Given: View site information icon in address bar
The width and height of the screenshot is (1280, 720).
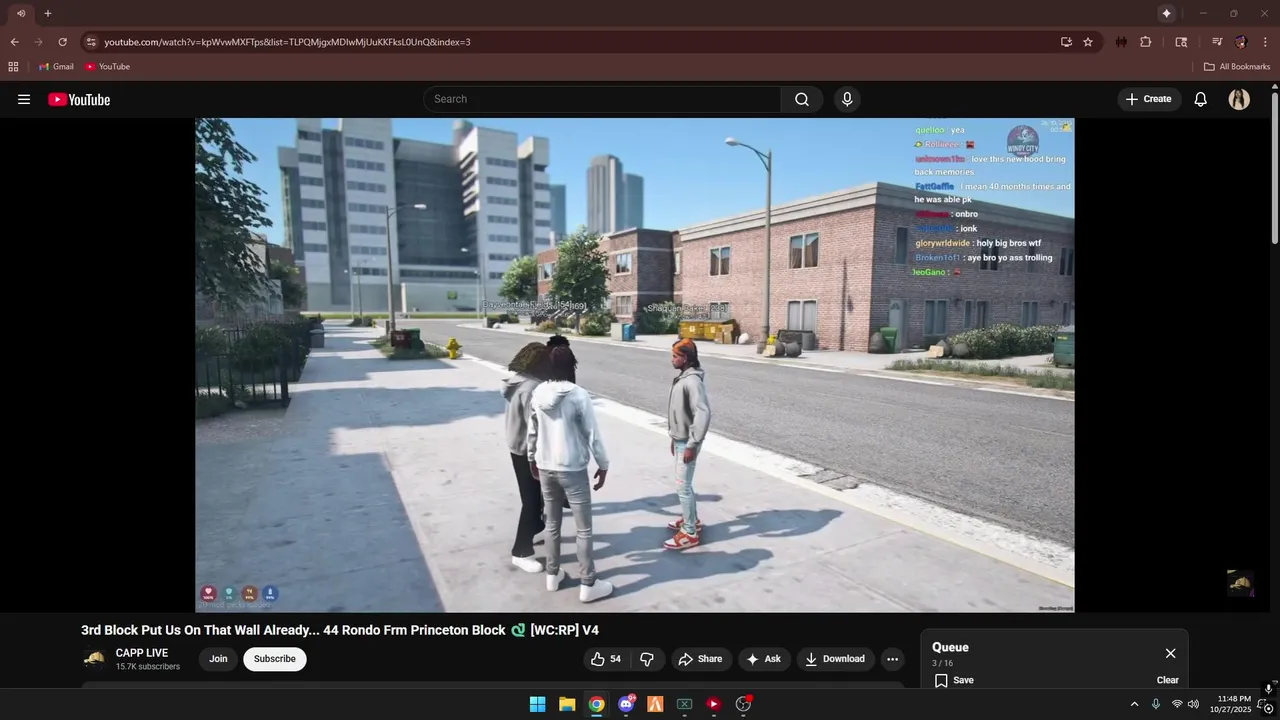Looking at the screenshot, I should click(91, 42).
